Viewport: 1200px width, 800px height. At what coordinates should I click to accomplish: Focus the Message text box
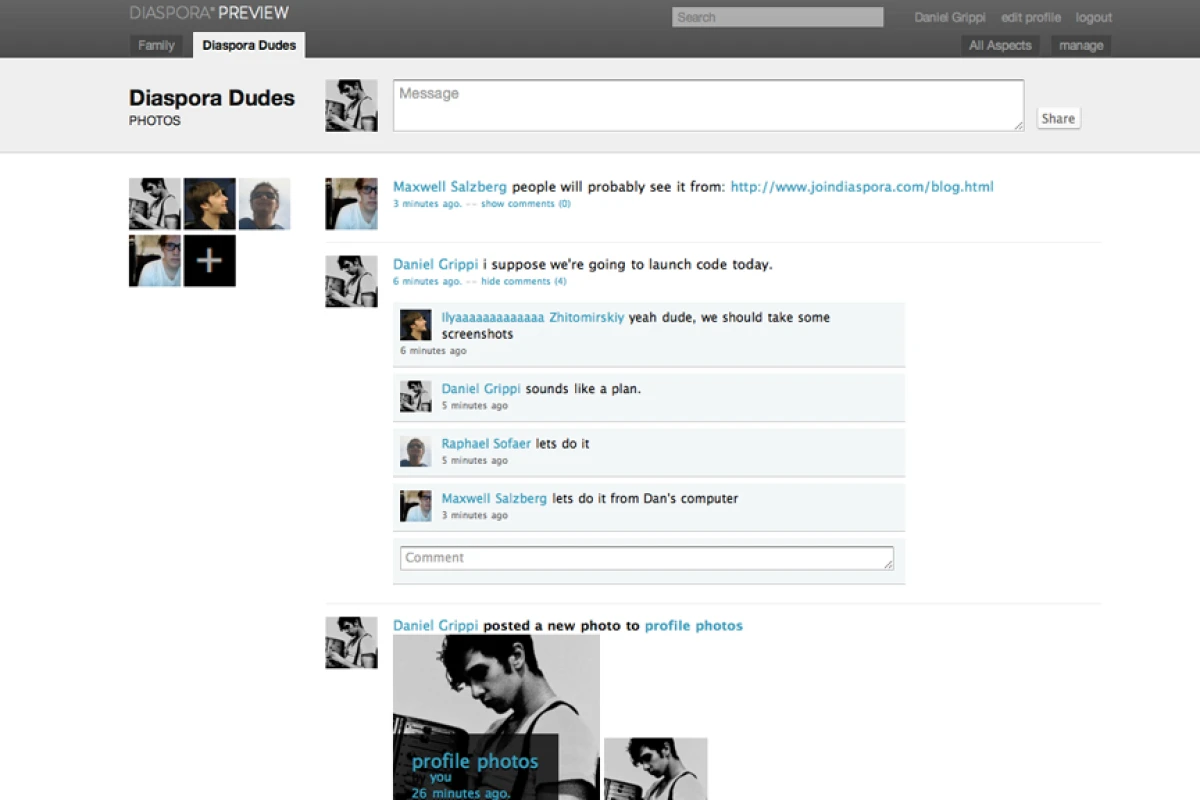click(x=708, y=105)
